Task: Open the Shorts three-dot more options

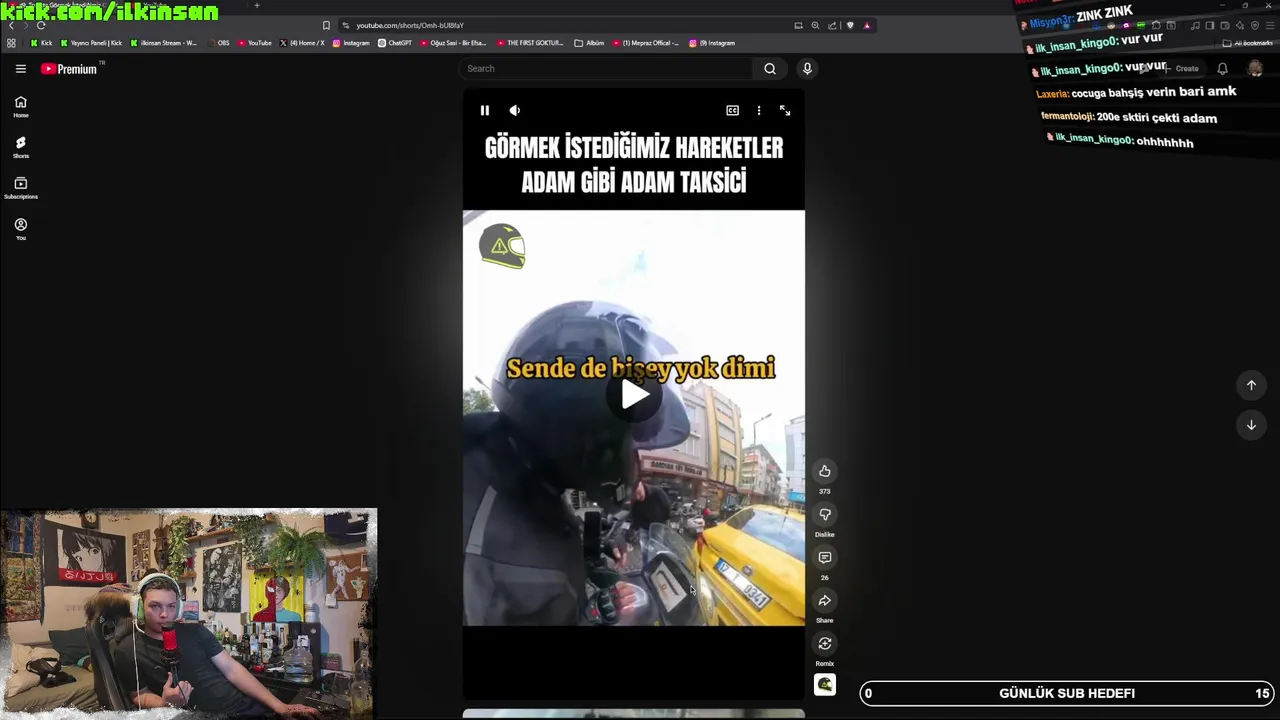Action: [x=759, y=110]
